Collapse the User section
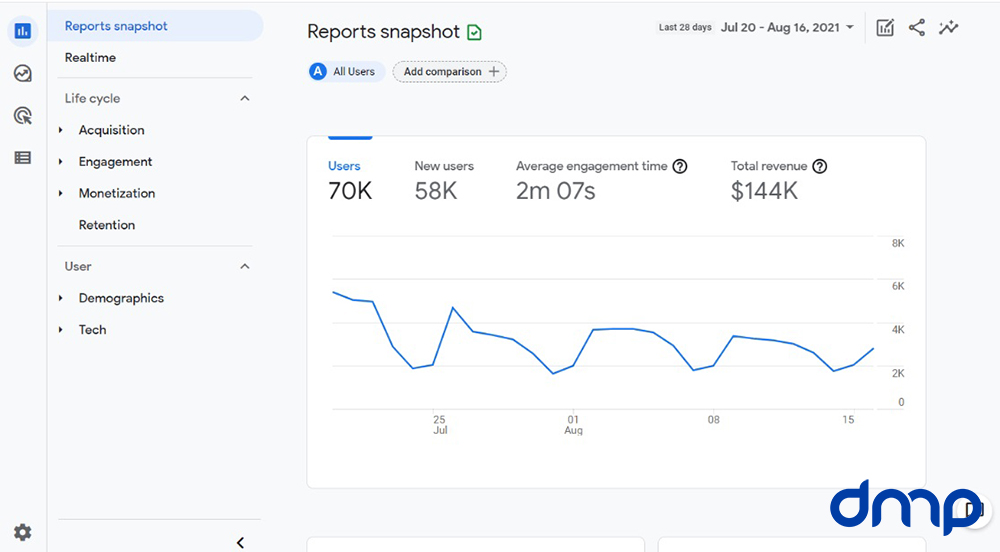The image size is (1000, 552). pyautogui.click(x=245, y=267)
